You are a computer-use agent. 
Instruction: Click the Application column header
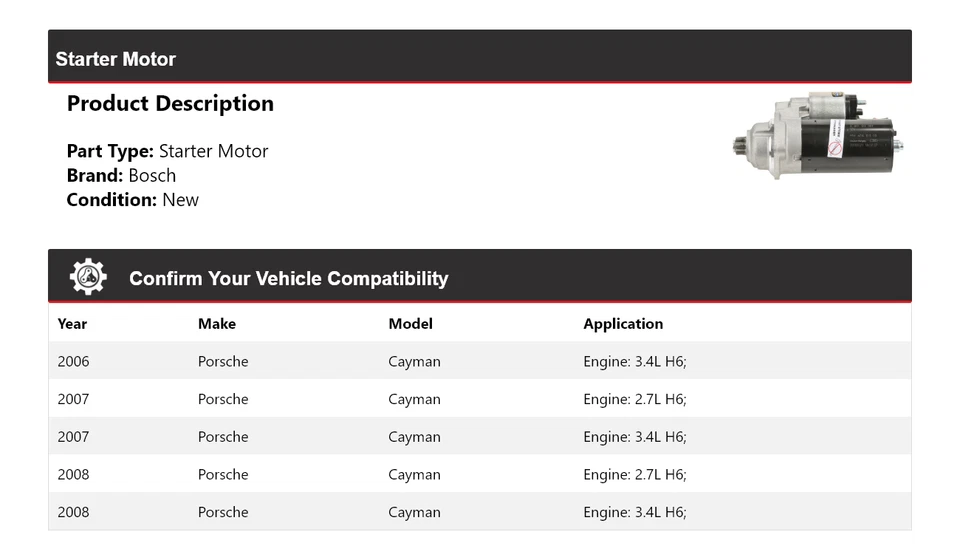click(x=623, y=324)
